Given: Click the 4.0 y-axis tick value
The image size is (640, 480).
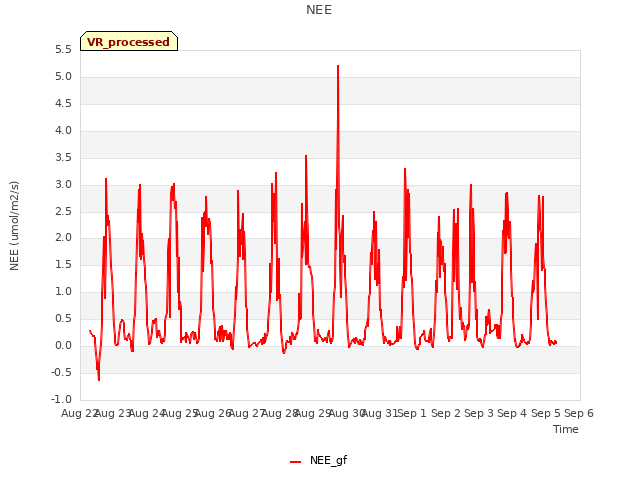Looking at the screenshot, I should 63,131.
